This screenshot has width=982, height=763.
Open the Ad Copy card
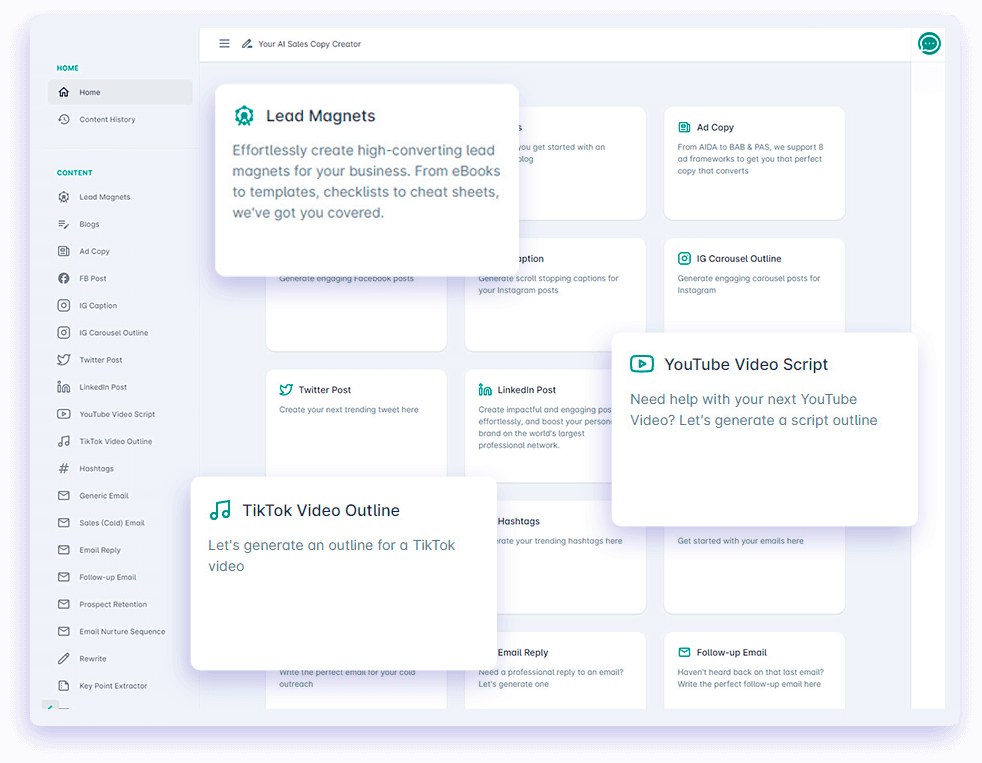tap(754, 162)
